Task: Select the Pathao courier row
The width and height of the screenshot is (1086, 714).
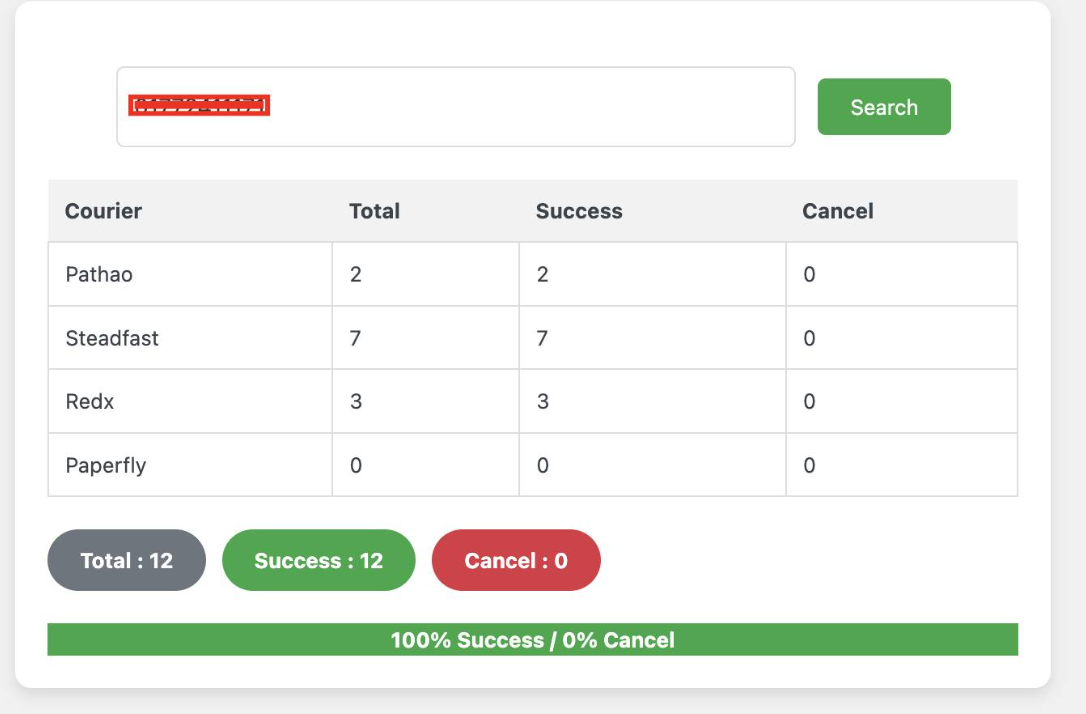Action: [99, 274]
